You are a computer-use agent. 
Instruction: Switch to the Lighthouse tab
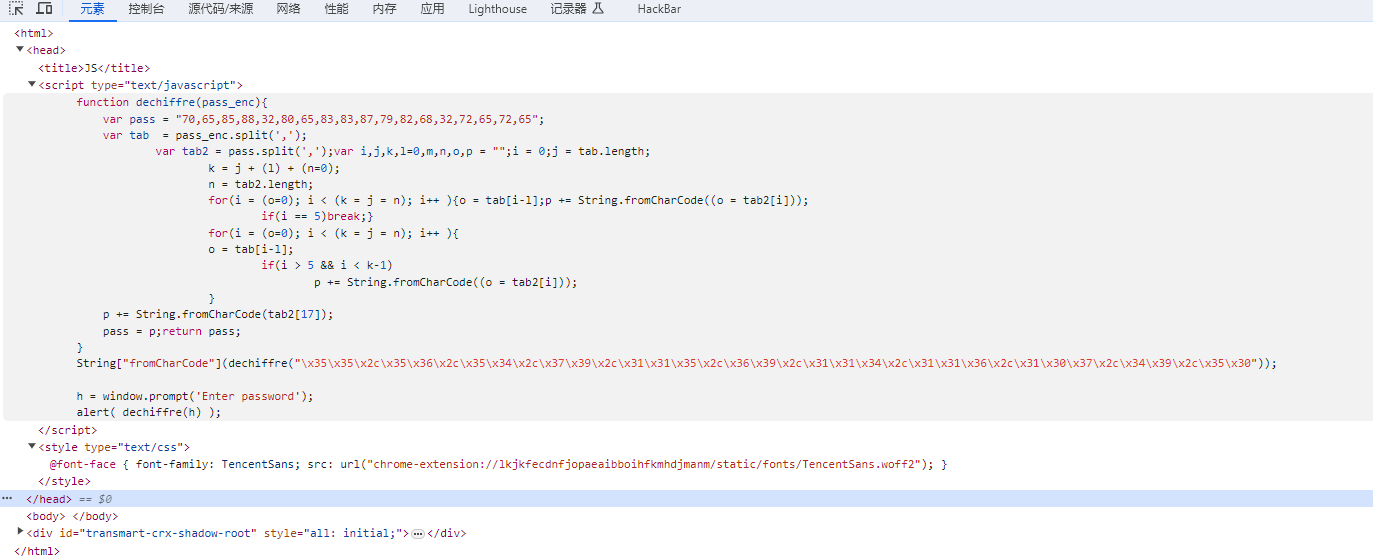click(497, 9)
